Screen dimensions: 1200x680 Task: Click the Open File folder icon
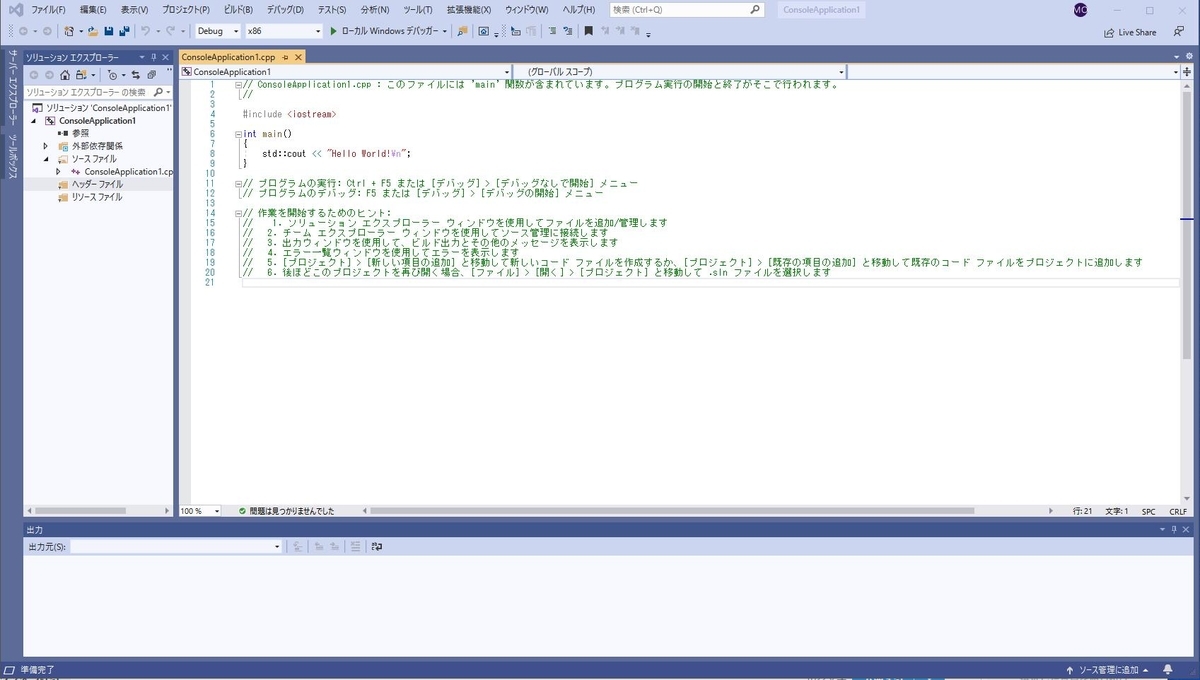(94, 31)
